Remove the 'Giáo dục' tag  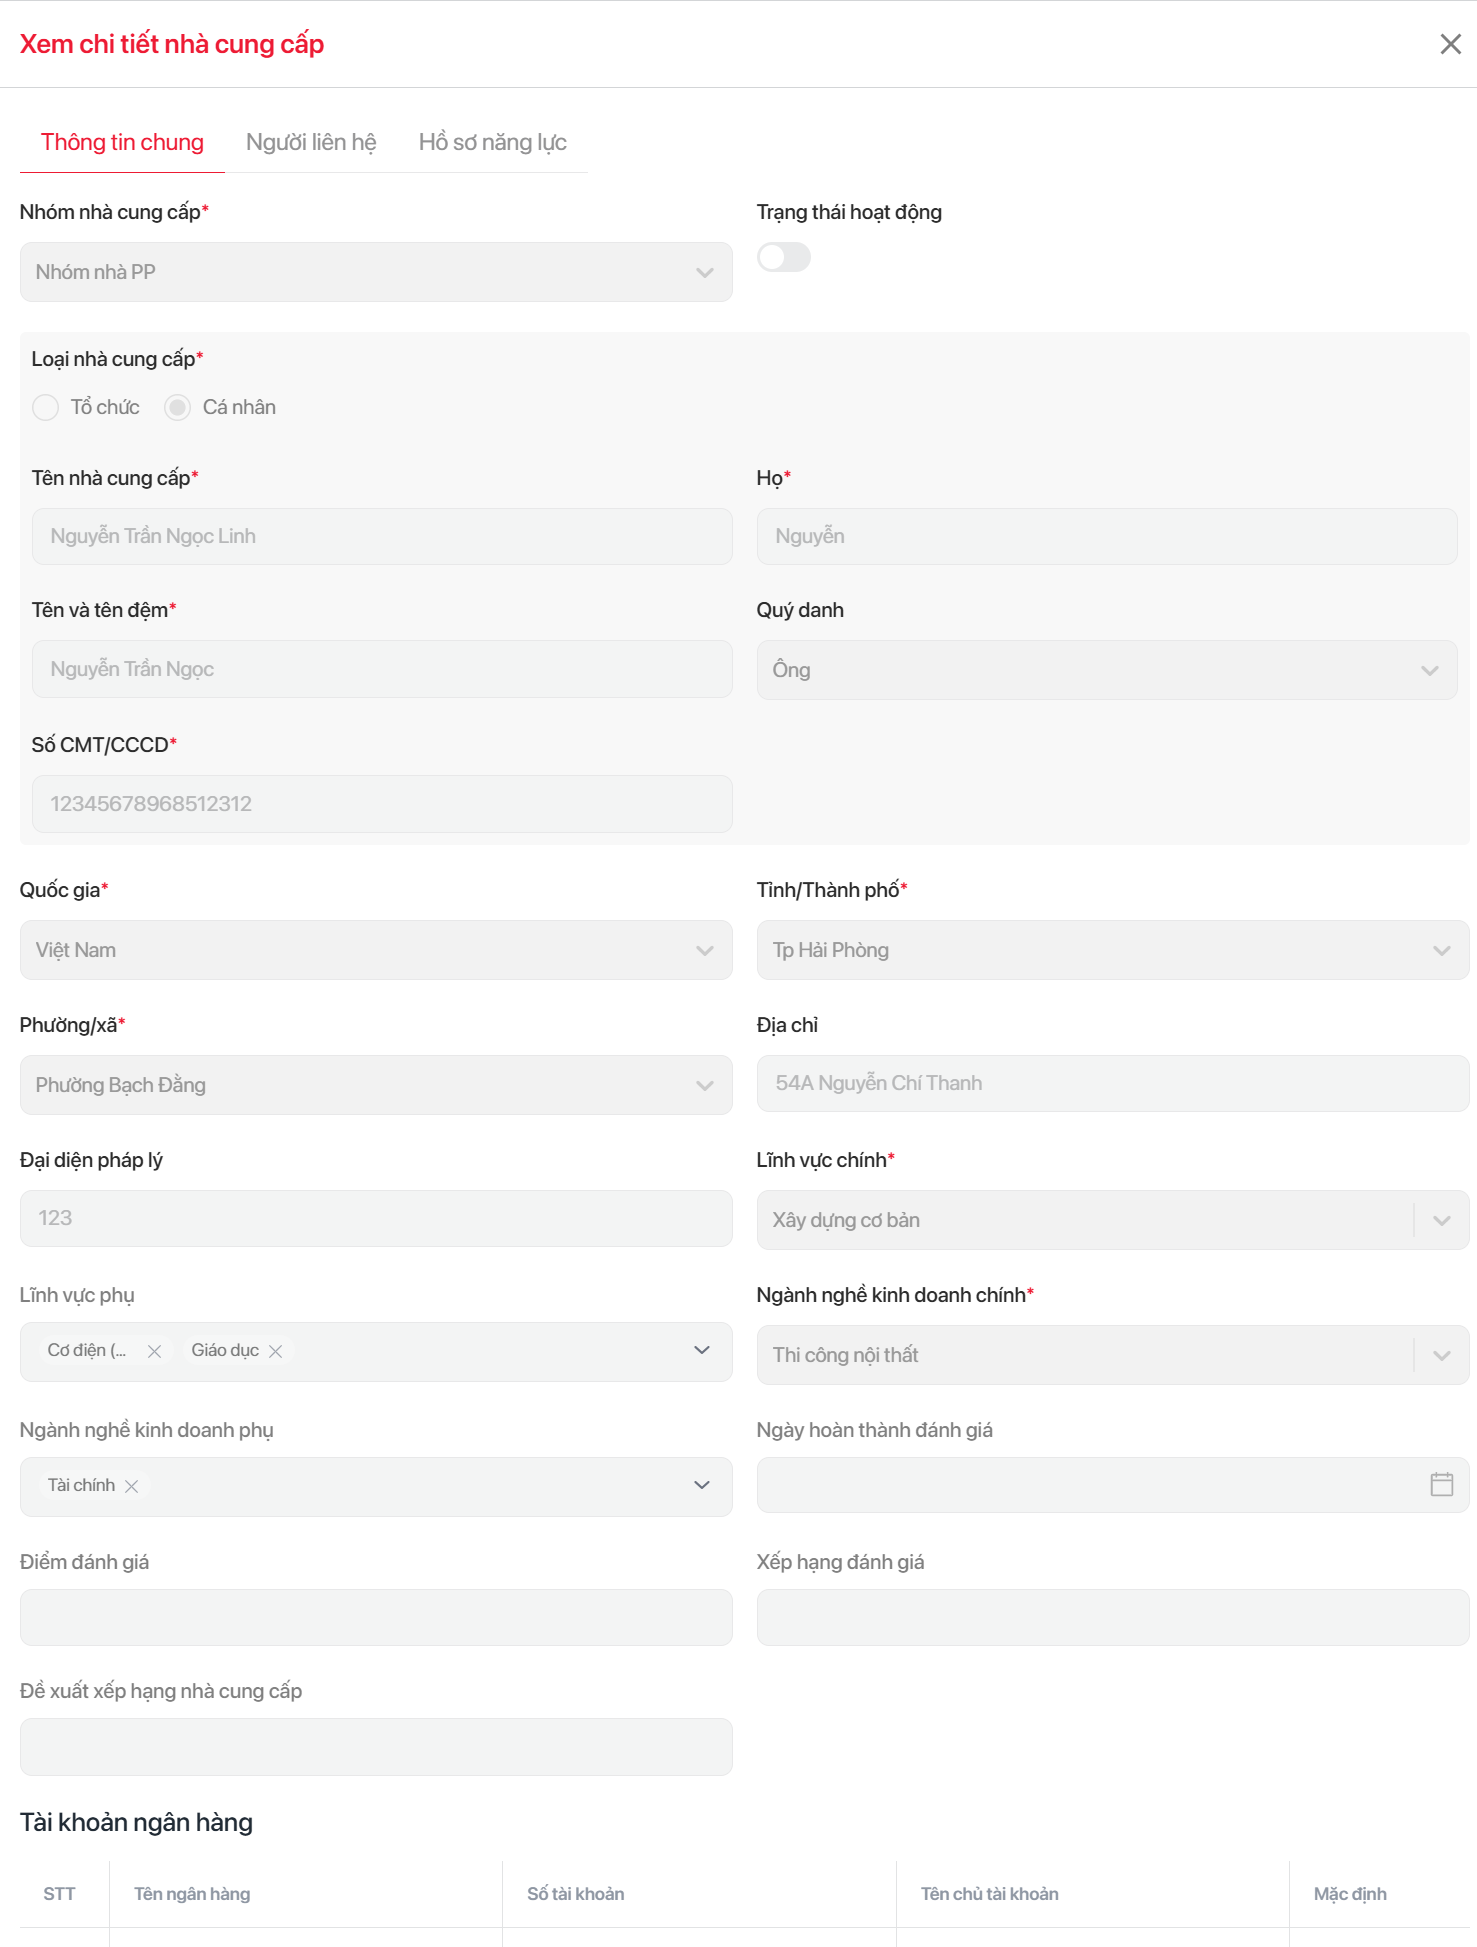pyautogui.click(x=276, y=1351)
